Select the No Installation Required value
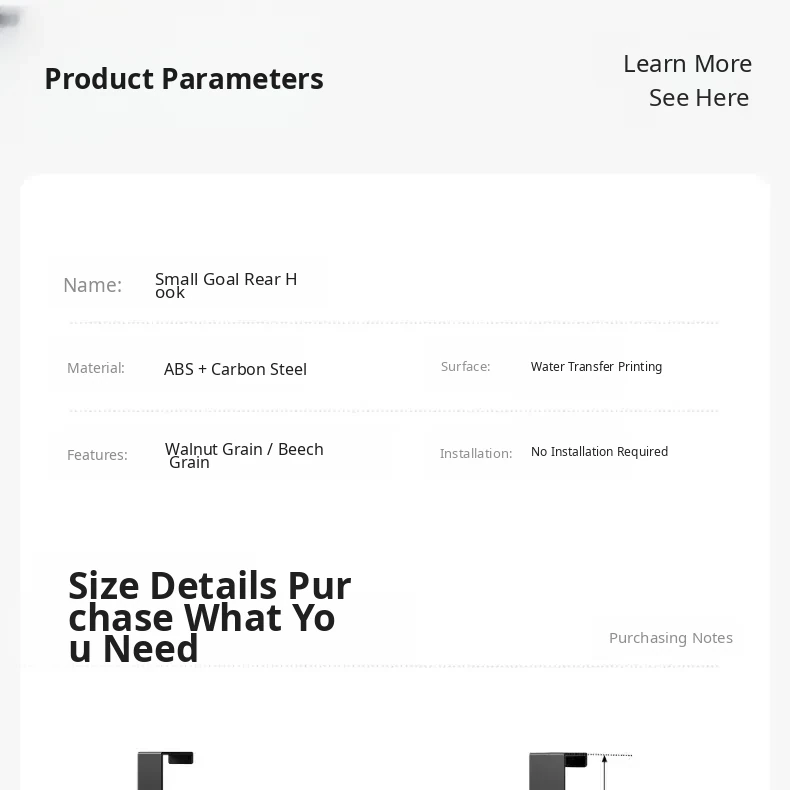The height and width of the screenshot is (790, 790). tap(599, 452)
